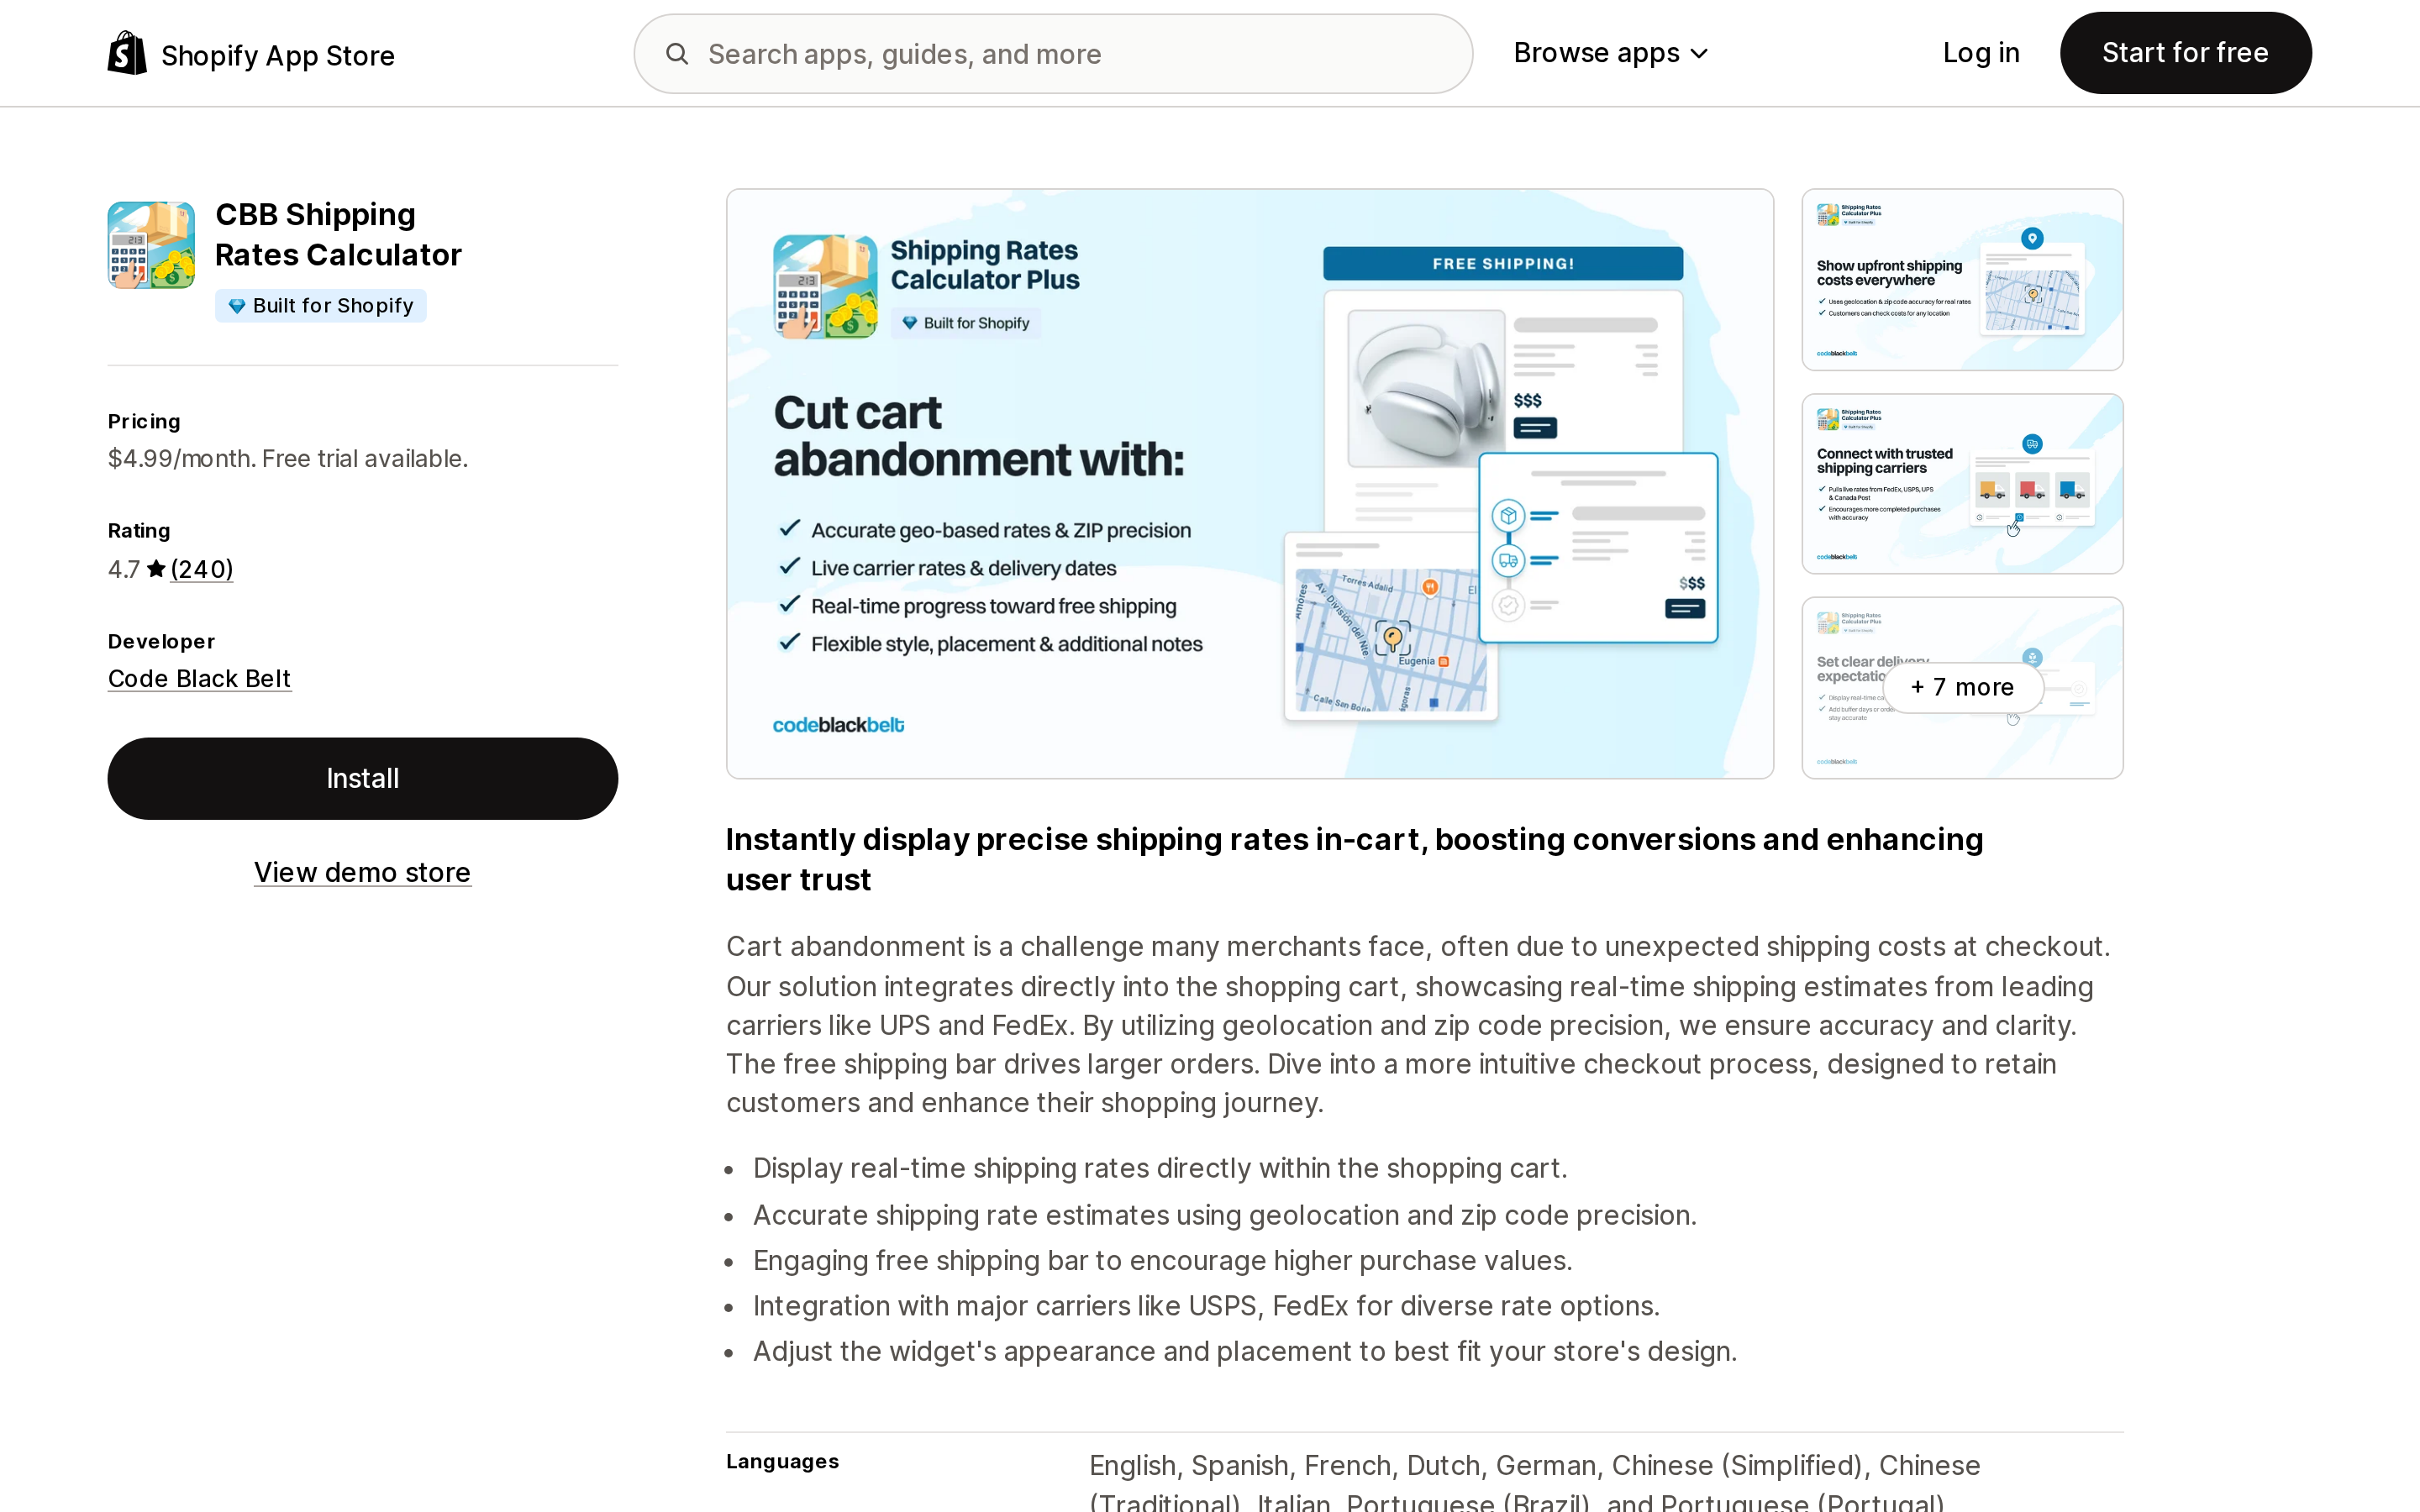Click the 4.7 rating value
Viewport: 2420px width, 1512px height.
(124, 569)
